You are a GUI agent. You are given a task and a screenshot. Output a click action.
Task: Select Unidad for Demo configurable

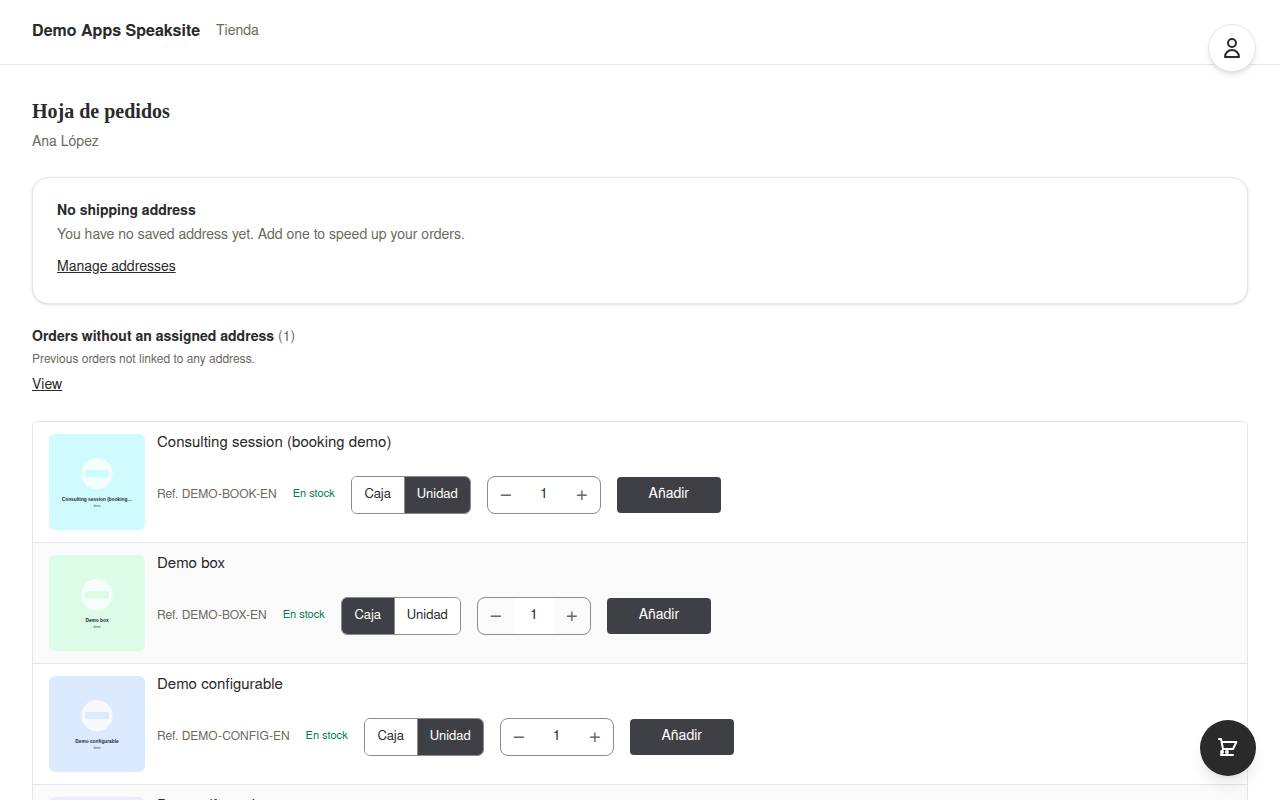click(x=450, y=736)
